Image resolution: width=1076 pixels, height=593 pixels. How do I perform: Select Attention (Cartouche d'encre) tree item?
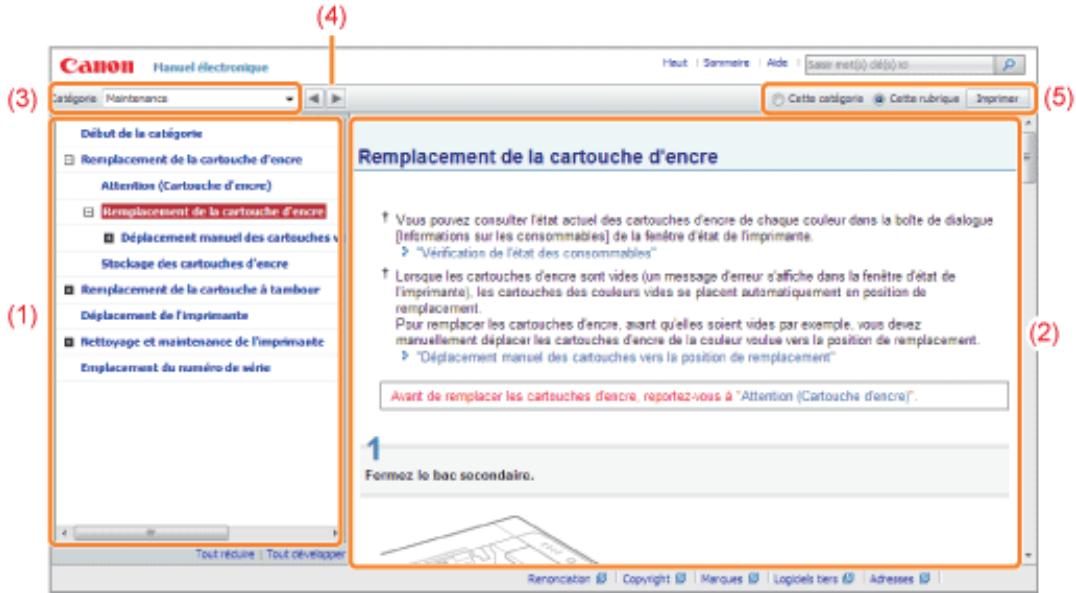coord(186,185)
